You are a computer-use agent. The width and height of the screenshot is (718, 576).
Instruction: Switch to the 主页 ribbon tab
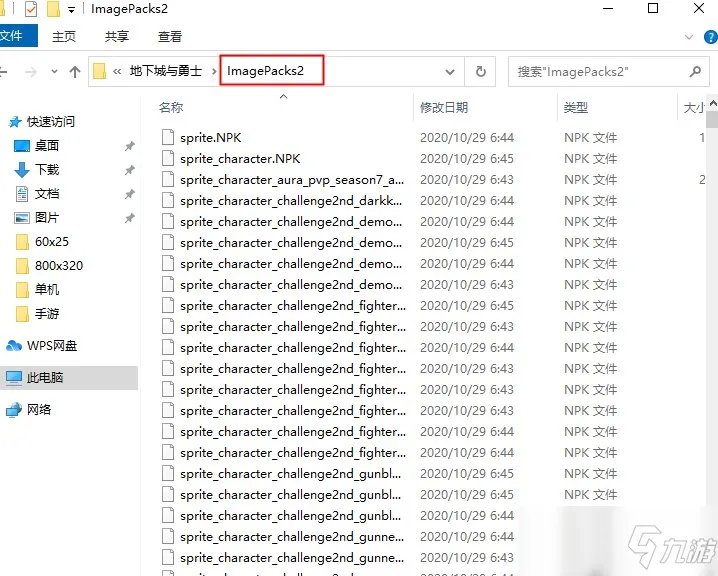pos(64,37)
